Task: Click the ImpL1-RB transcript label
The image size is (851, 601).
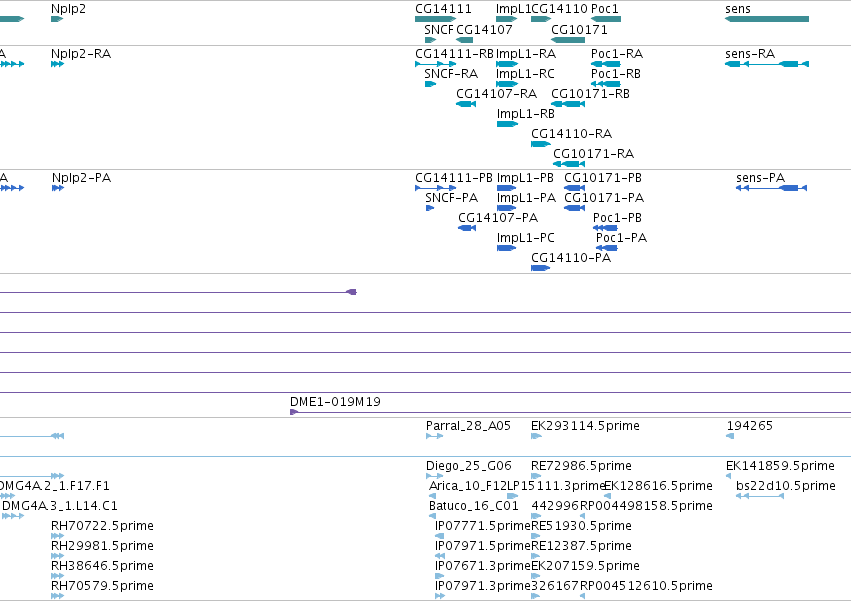Action: 526,114
